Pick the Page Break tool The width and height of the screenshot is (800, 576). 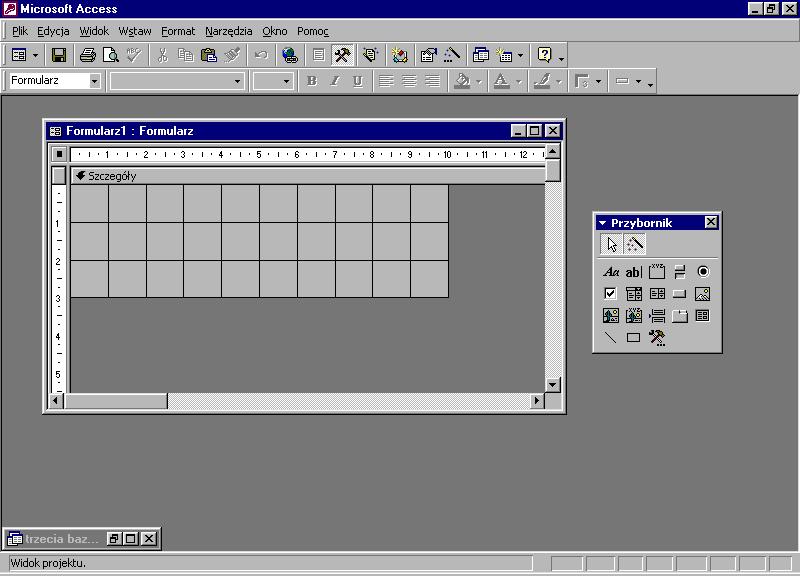click(x=657, y=316)
